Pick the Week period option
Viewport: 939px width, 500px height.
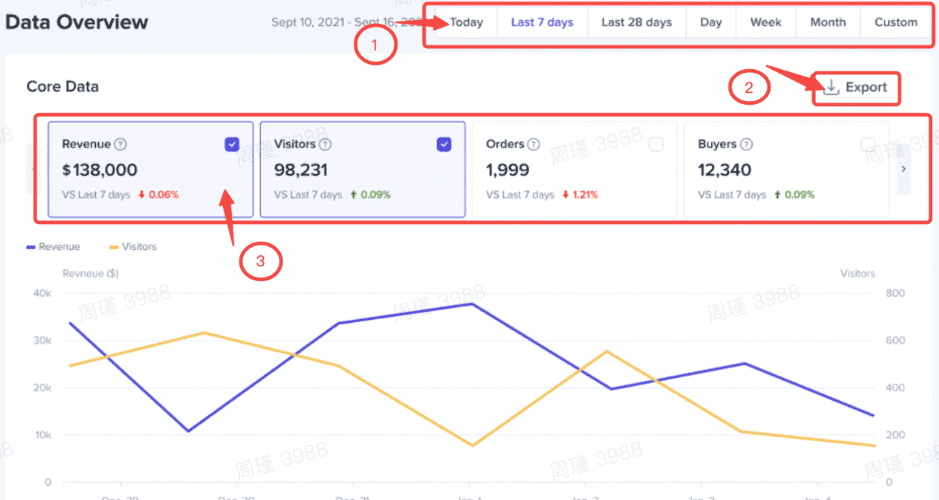click(x=766, y=22)
